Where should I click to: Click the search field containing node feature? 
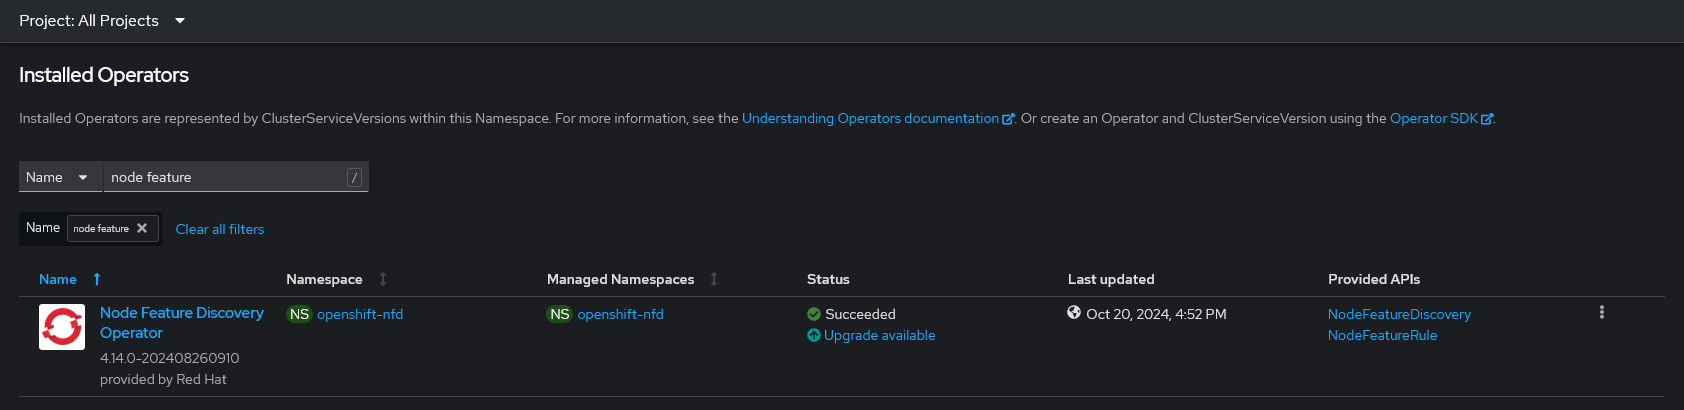point(225,177)
